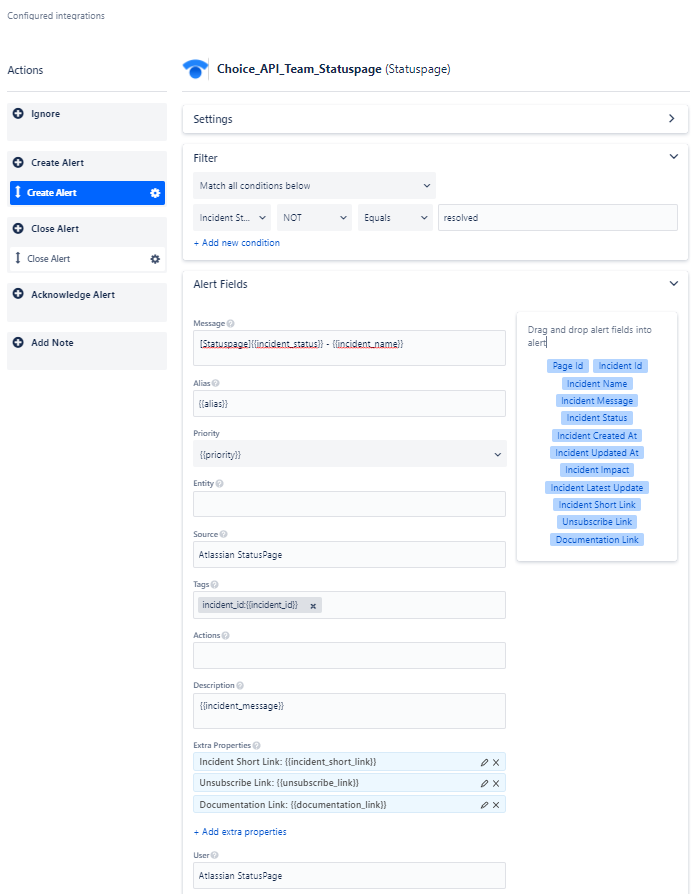Viewport: 693px width, 894px height.
Task: Click the help icon next to Actions field
Action: [x=225, y=635]
